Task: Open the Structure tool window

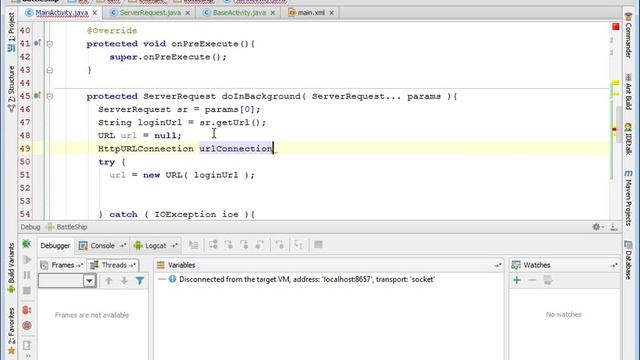Action: click(11, 88)
